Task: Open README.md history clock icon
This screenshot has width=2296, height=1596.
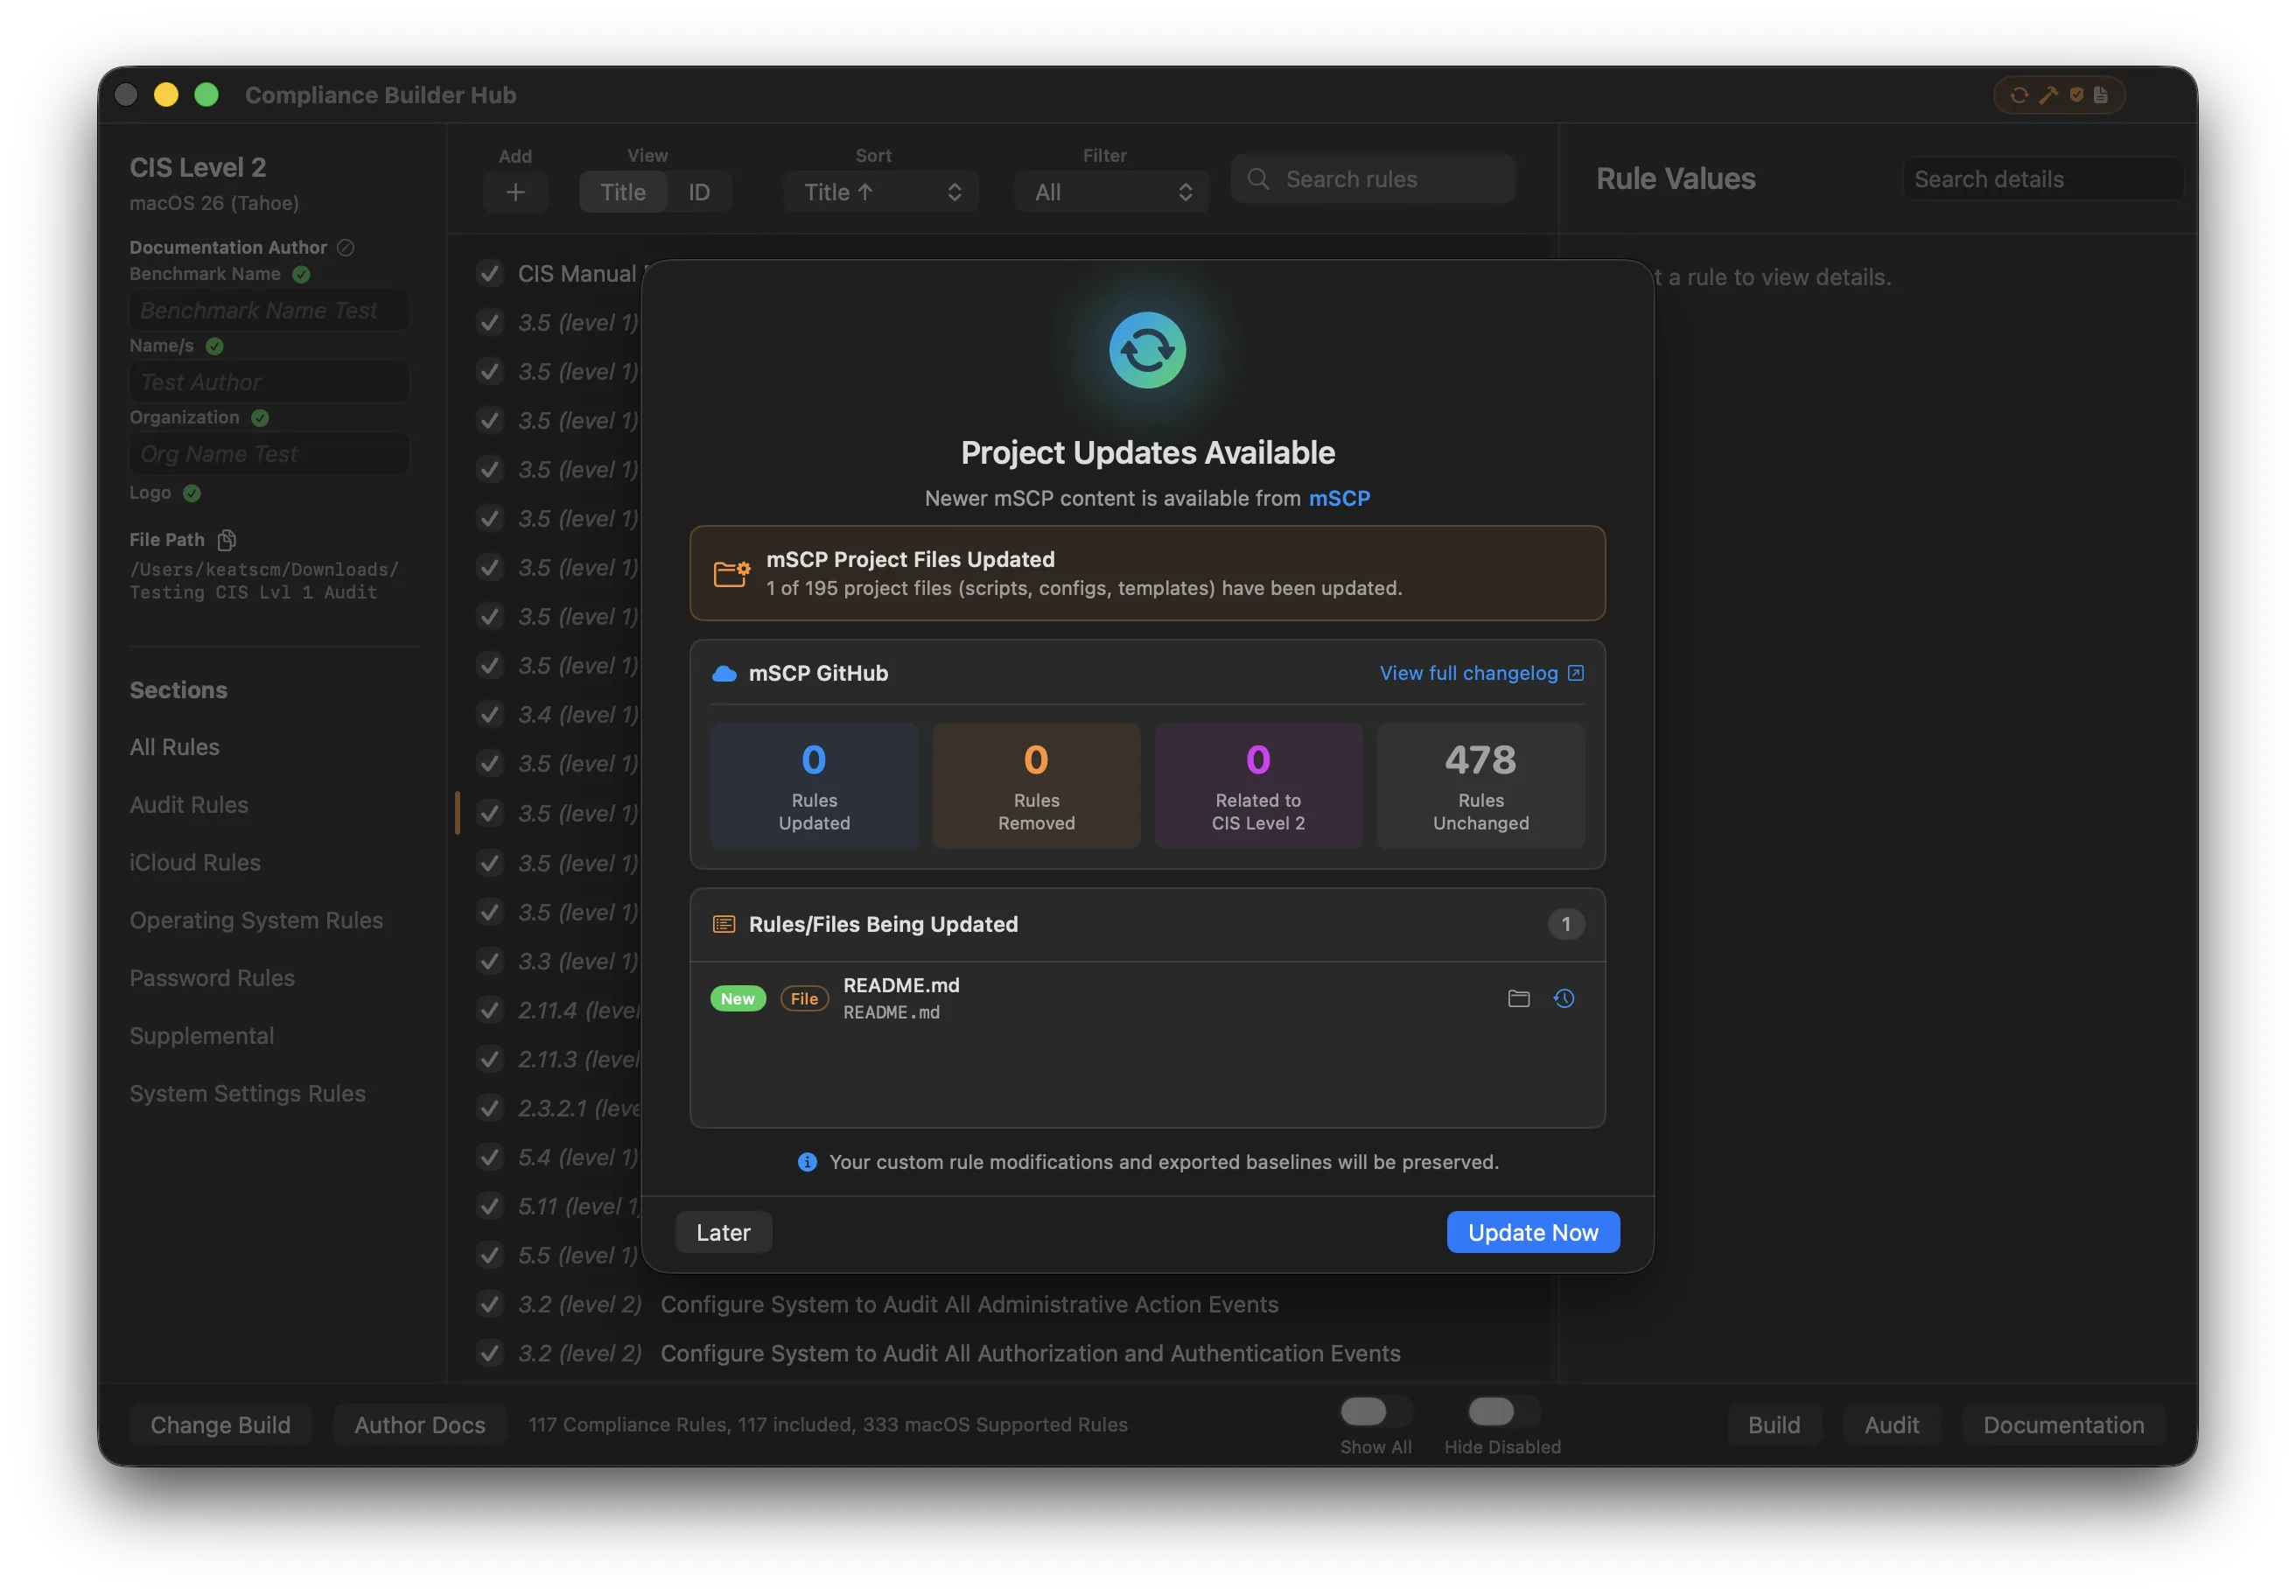Action: pyautogui.click(x=1564, y=998)
